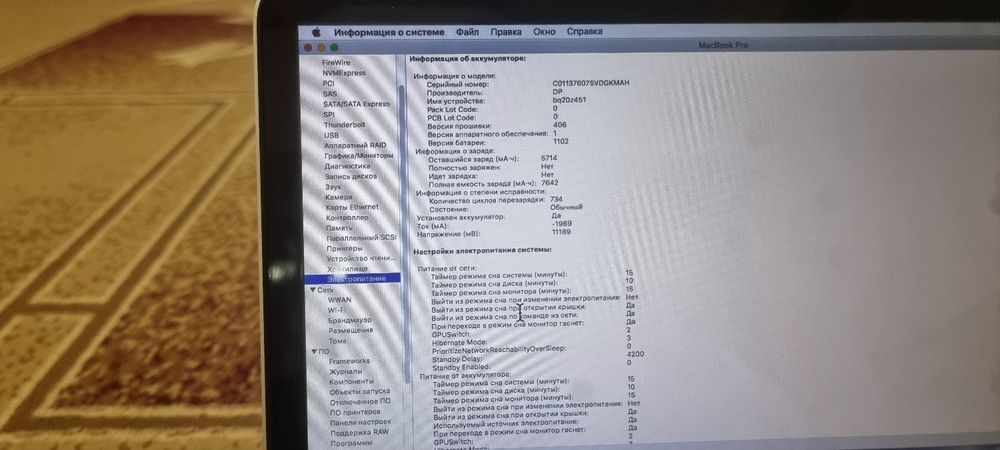
Task: Select Хранилище in the sidebar
Action: pos(348,268)
